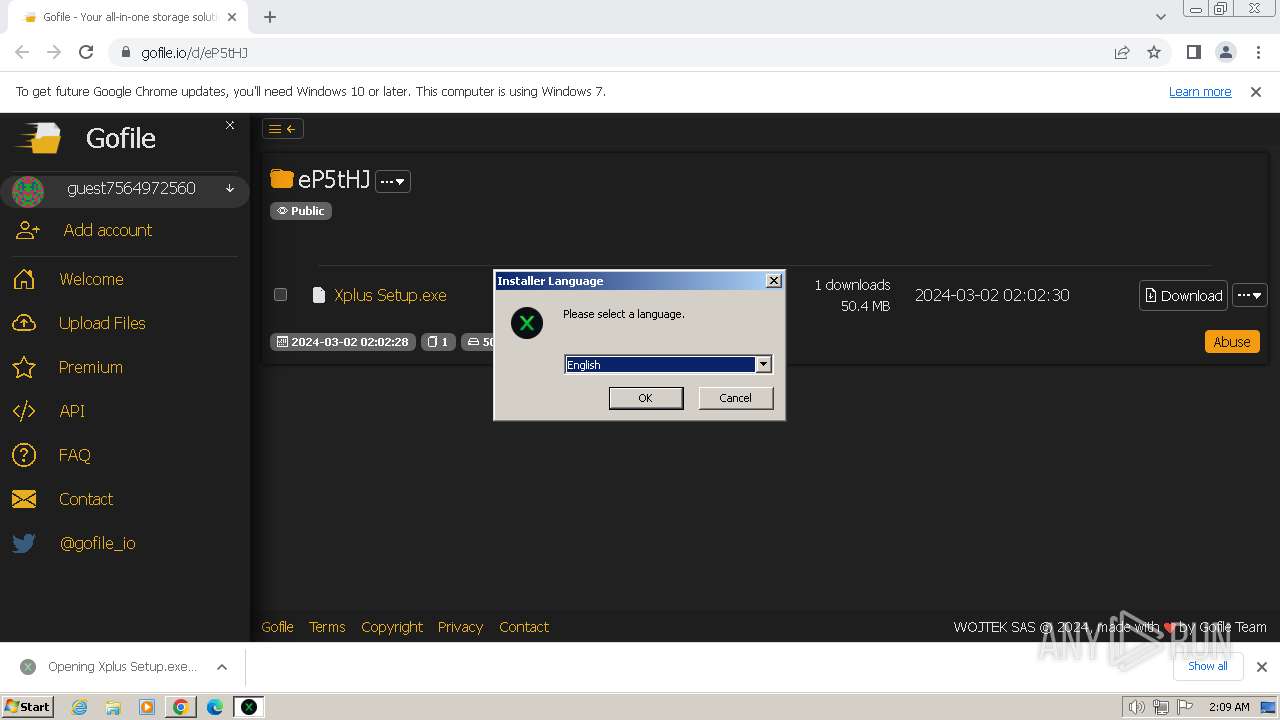The width and height of the screenshot is (1280, 720).
Task: Open tab search dropdown arrow
Action: (1160, 17)
